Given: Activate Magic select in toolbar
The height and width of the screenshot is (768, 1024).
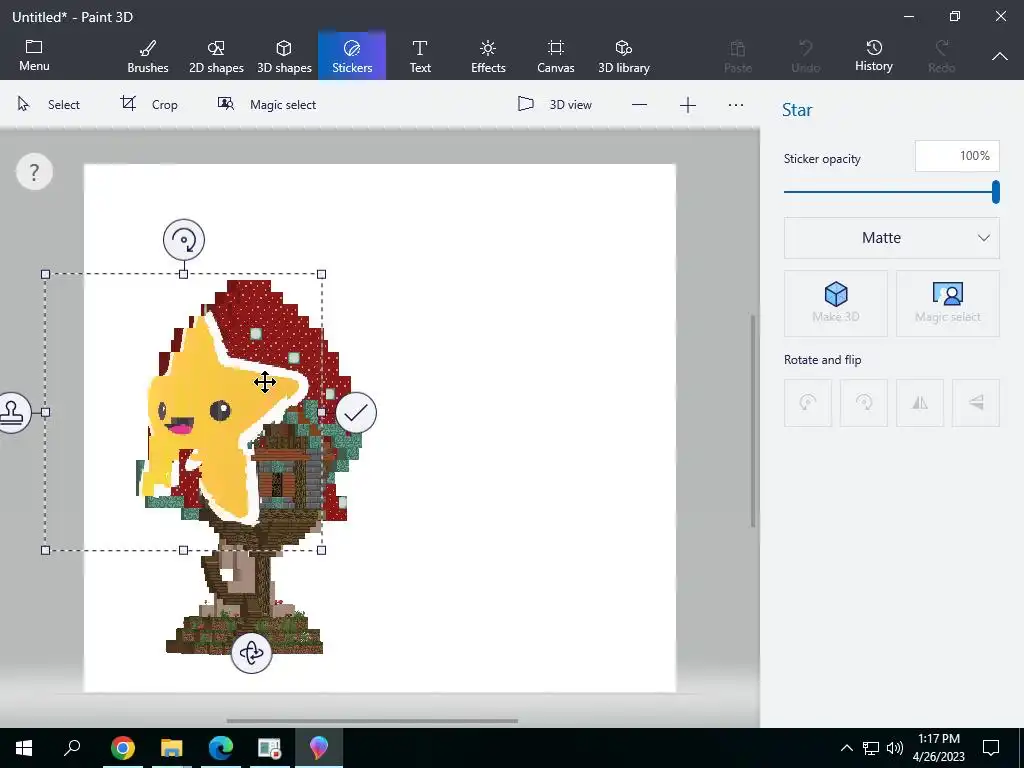Looking at the screenshot, I should [266, 104].
